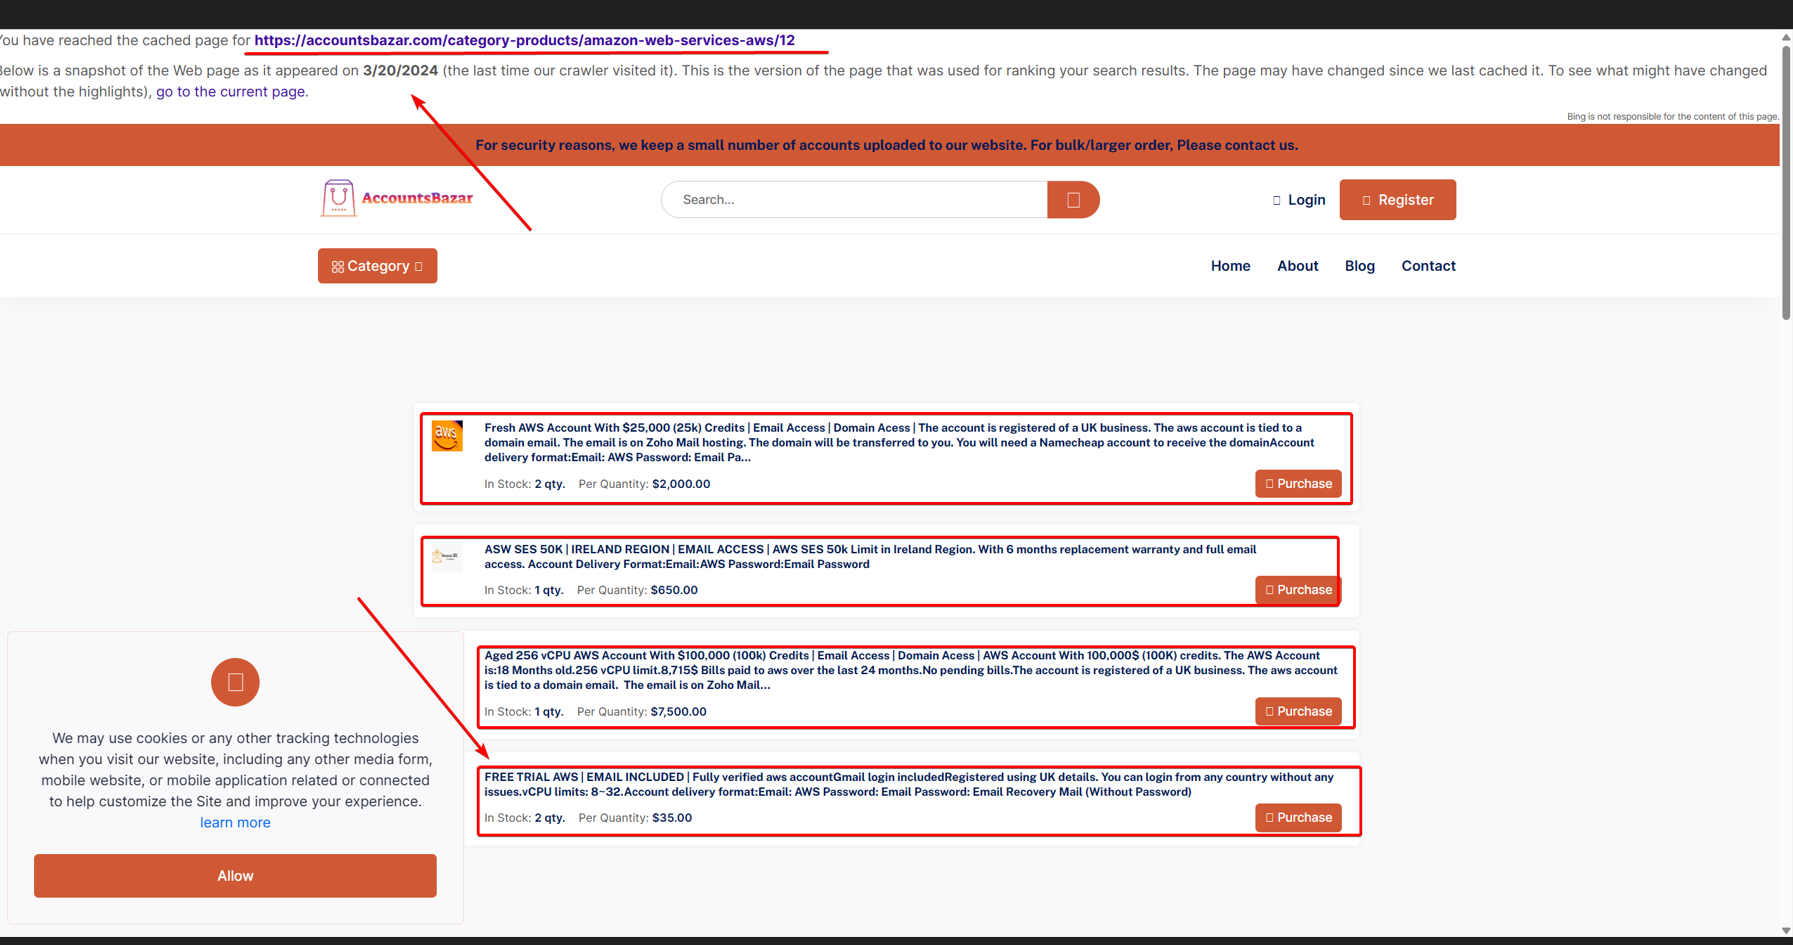Open the ASW SES 50K product thumbnail
Image resolution: width=1793 pixels, height=945 pixels.
coord(446,556)
